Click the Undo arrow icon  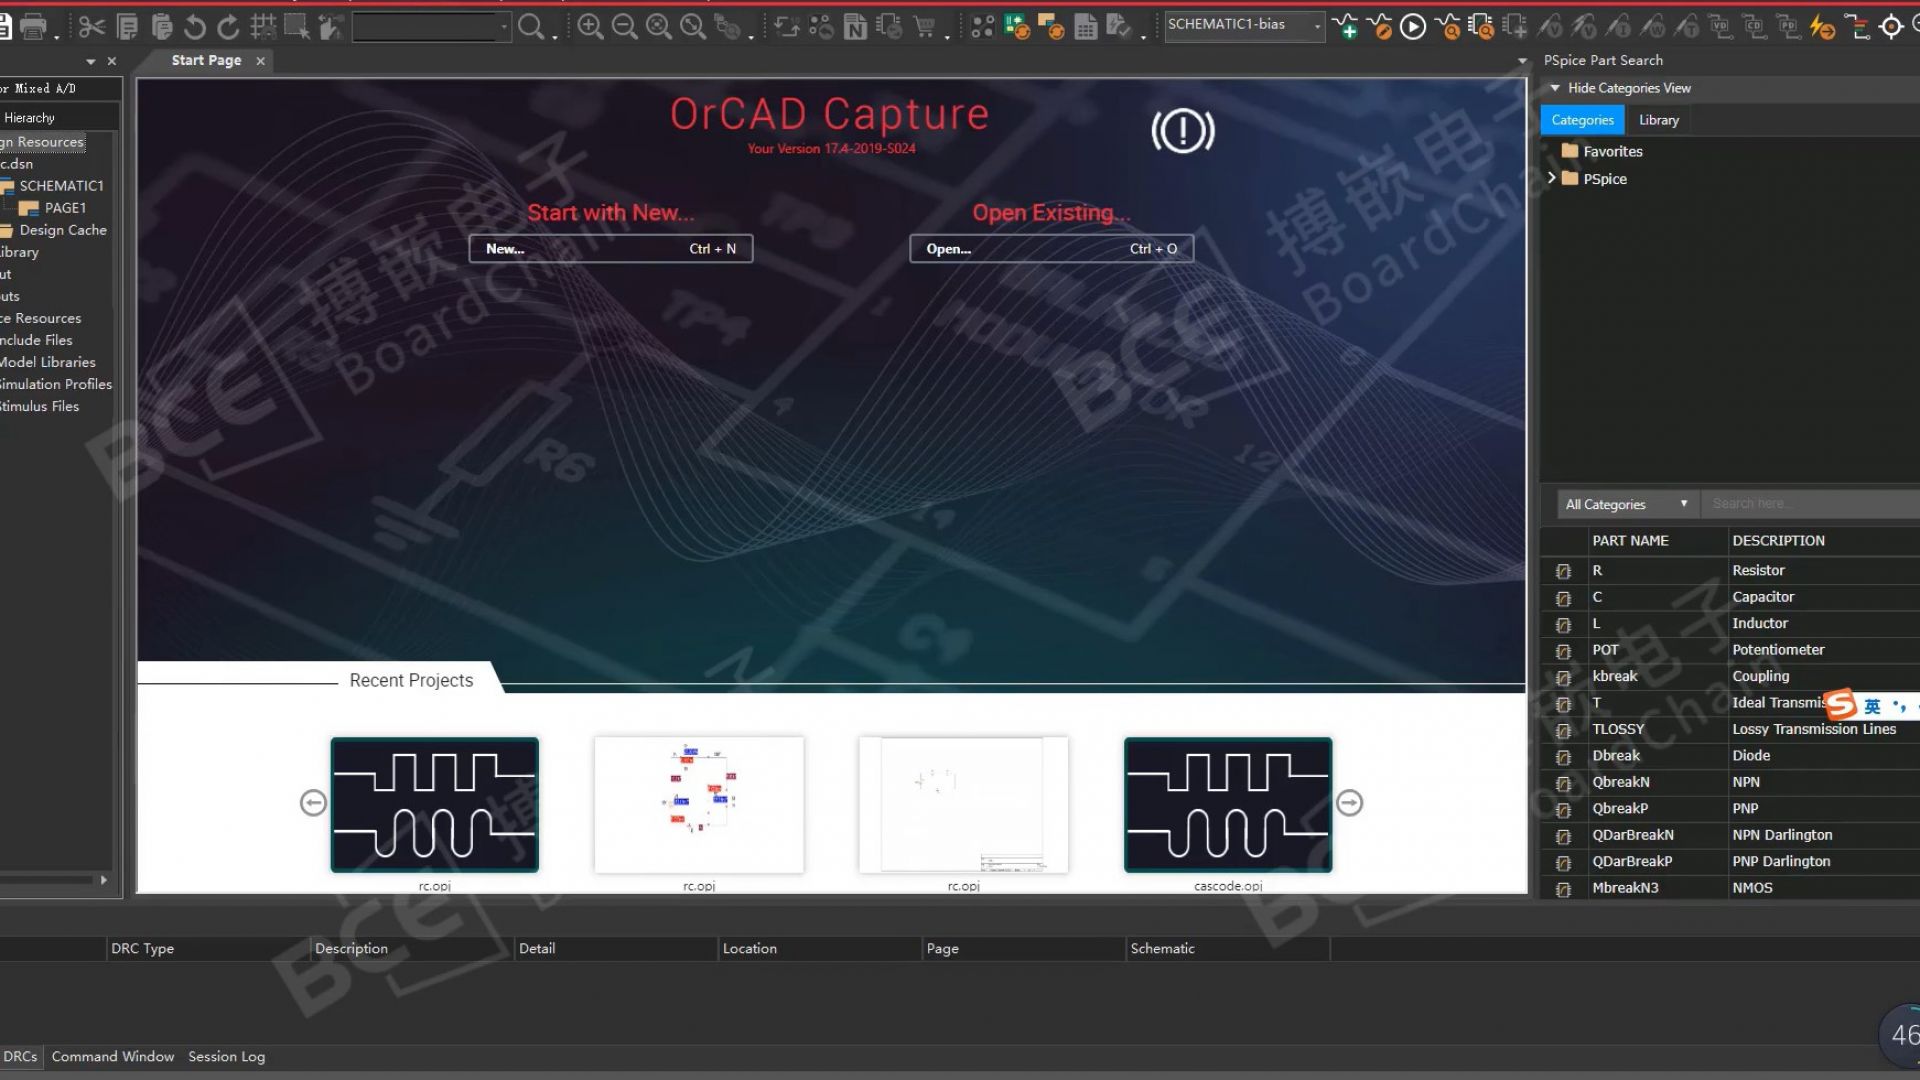[195, 27]
